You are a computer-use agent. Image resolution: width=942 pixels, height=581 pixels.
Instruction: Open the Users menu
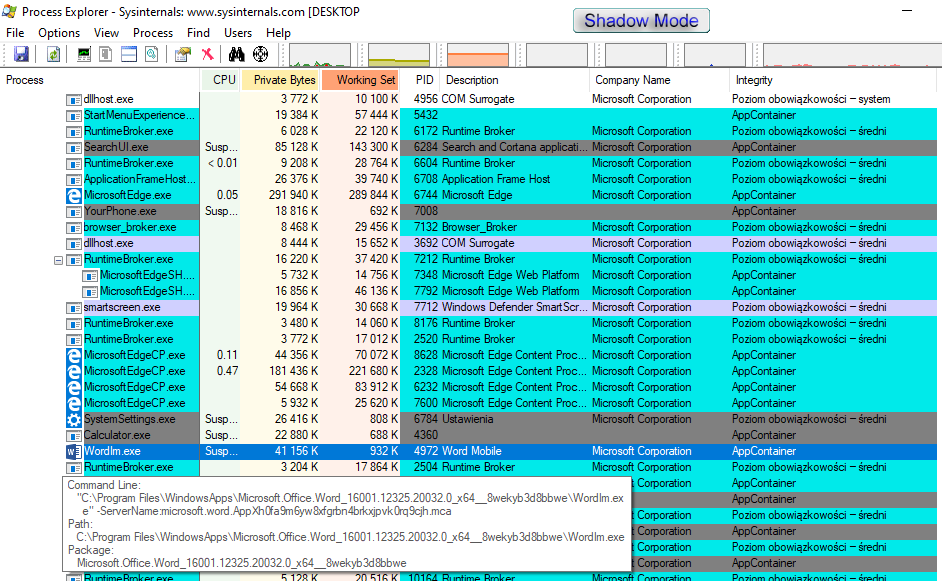click(x=238, y=33)
